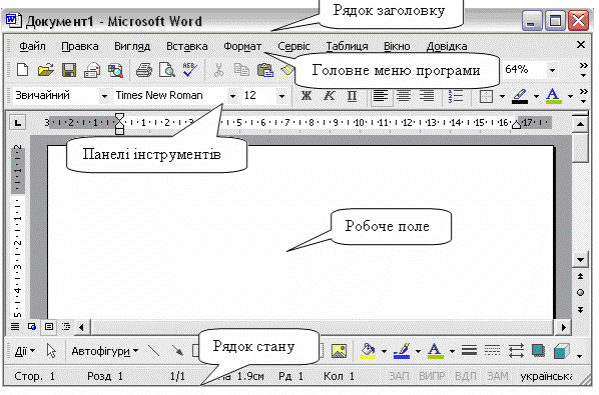Open the Вигляд menu
The width and height of the screenshot is (599, 395).
tap(132, 46)
